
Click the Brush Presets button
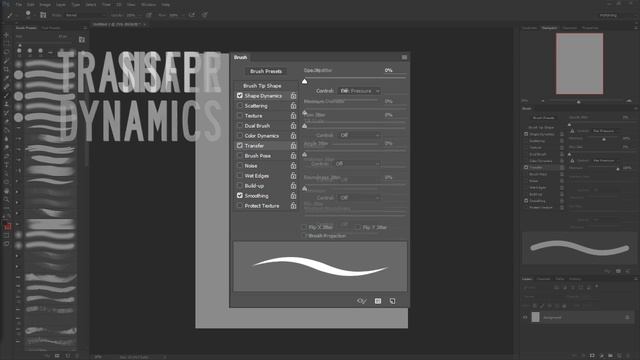coord(266,71)
